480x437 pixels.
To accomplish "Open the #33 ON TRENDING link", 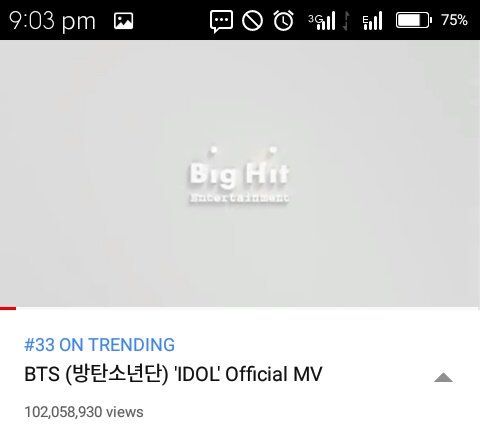I will coord(99,345).
